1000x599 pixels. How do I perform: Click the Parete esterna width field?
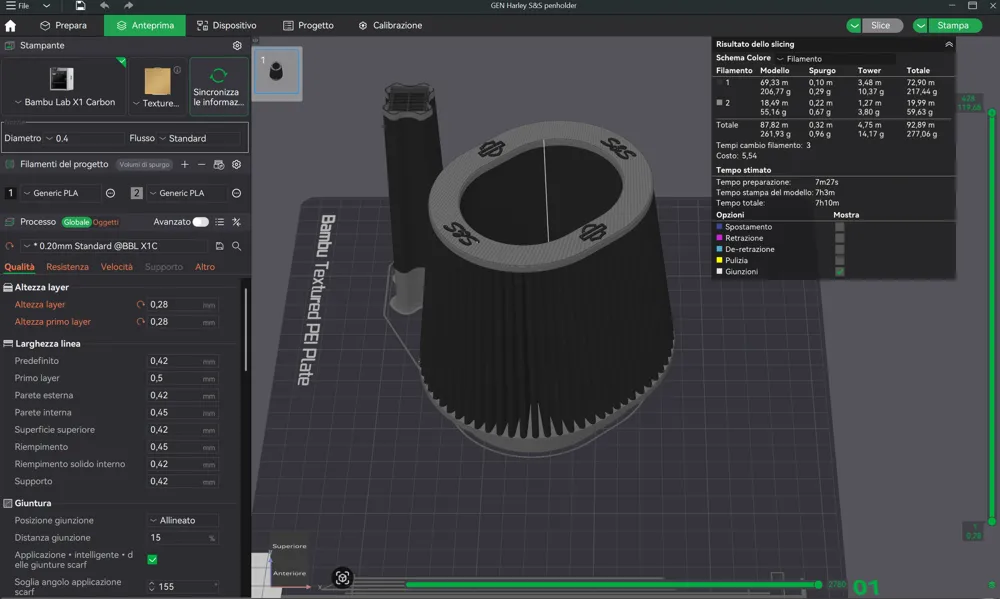[183, 396]
